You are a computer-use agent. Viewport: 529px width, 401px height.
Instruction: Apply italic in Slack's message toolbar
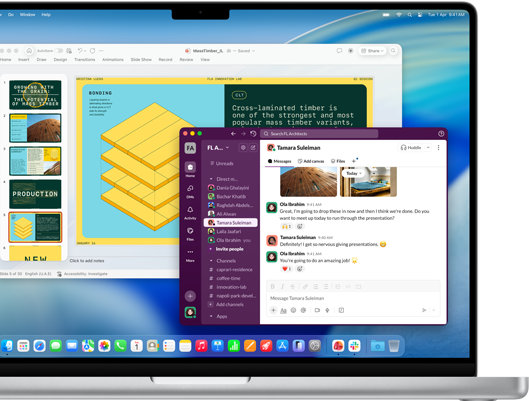pos(283,286)
